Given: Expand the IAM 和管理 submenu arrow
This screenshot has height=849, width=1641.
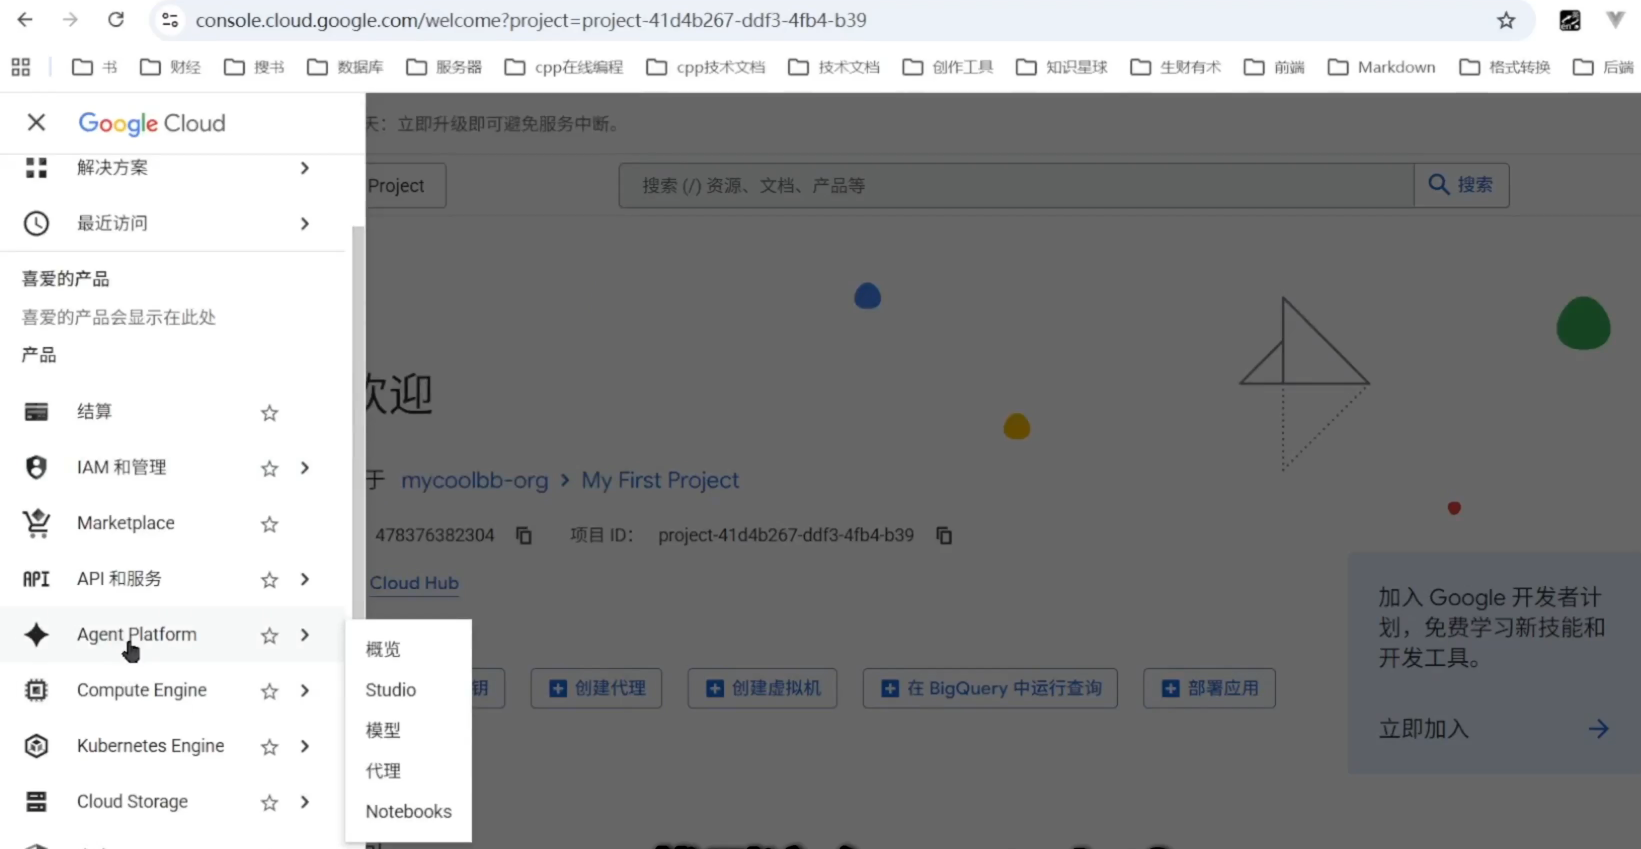Looking at the screenshot, I should (x=305, y=468).
